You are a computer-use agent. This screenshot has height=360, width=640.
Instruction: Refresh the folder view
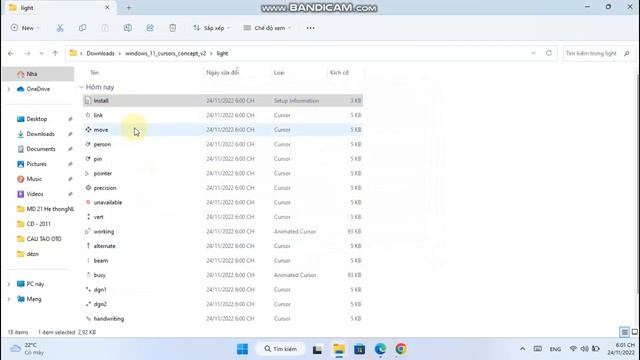tap(549, 53)
